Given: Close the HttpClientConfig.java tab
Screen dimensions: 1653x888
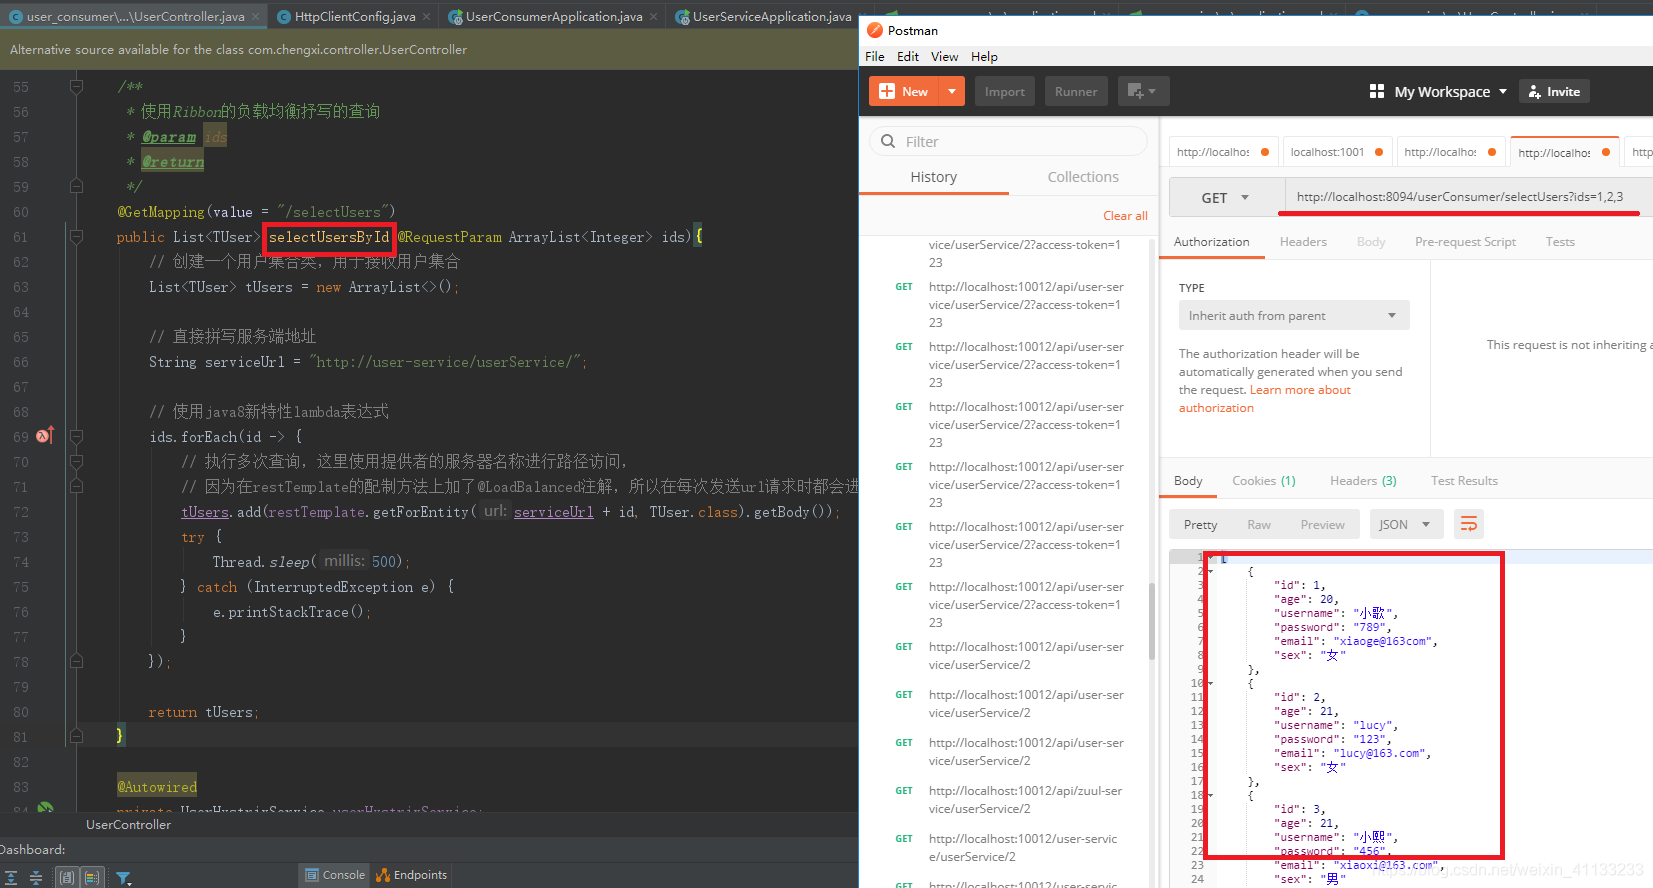Looking at the screenshot, I should [427, 16].
